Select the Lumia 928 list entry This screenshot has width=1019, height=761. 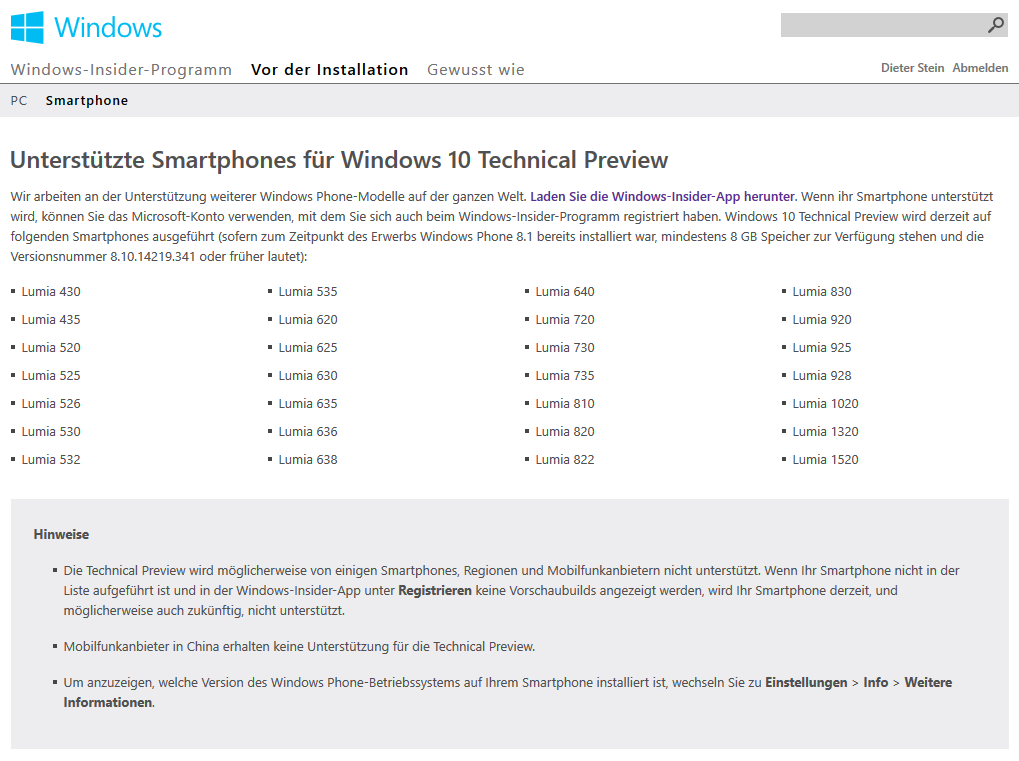point(821,376)
